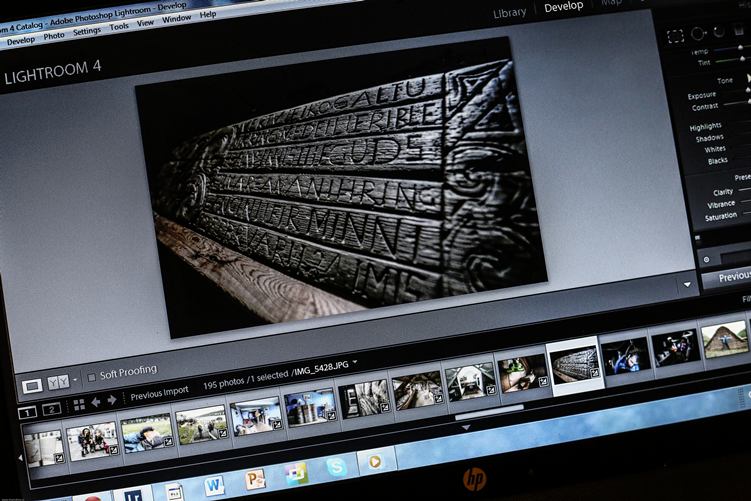751x501 pixels.
Task: Toggle the panel switch above the target icon
Action: 697,238
